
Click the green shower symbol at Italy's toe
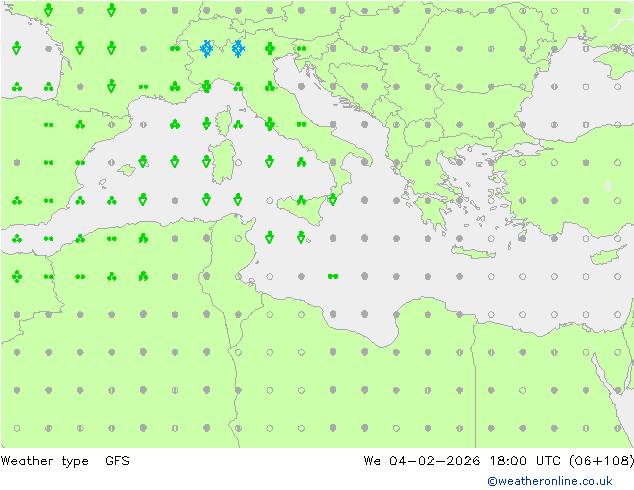332,199
